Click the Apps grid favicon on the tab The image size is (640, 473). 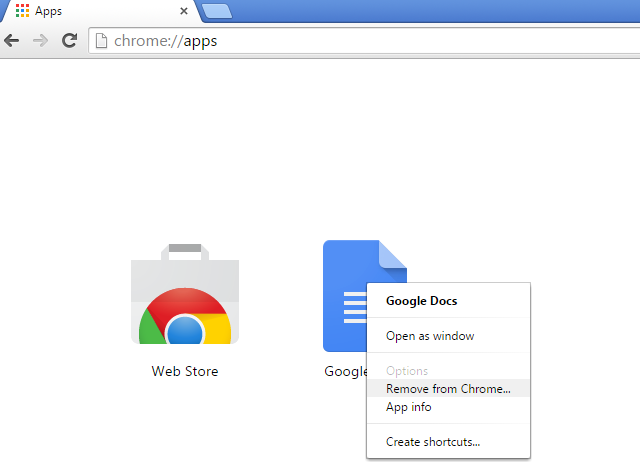[x=22, y=11]
